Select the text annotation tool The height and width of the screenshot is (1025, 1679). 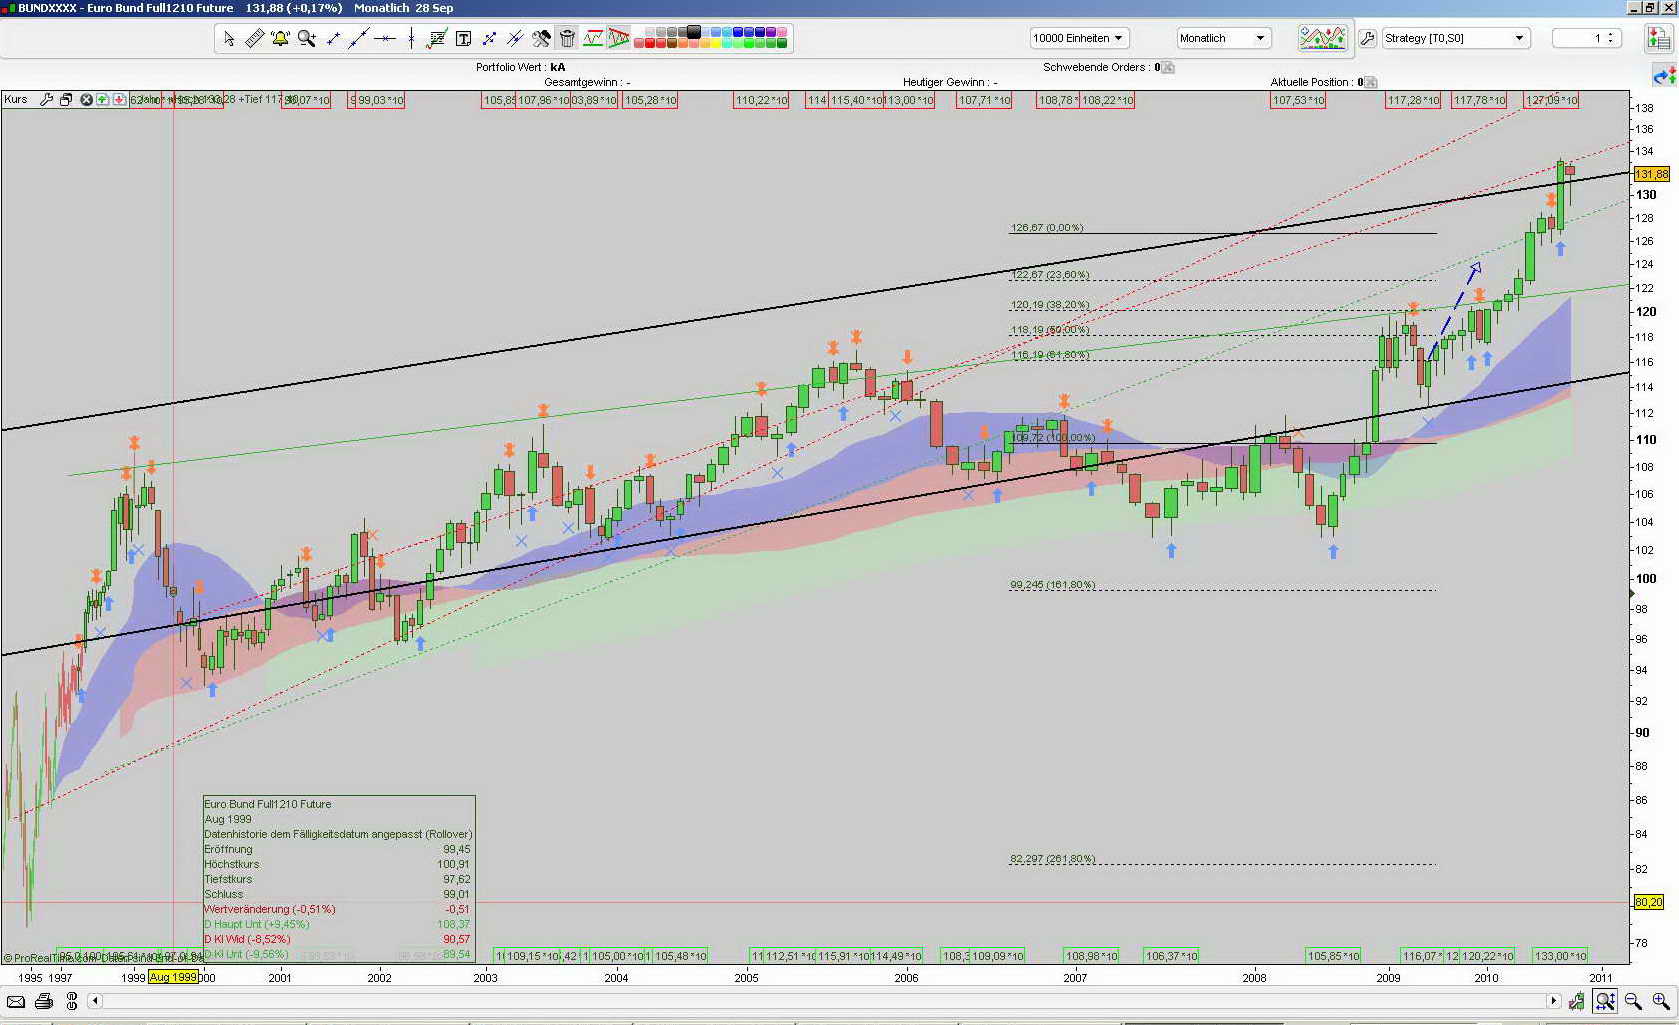click(463, 38)
